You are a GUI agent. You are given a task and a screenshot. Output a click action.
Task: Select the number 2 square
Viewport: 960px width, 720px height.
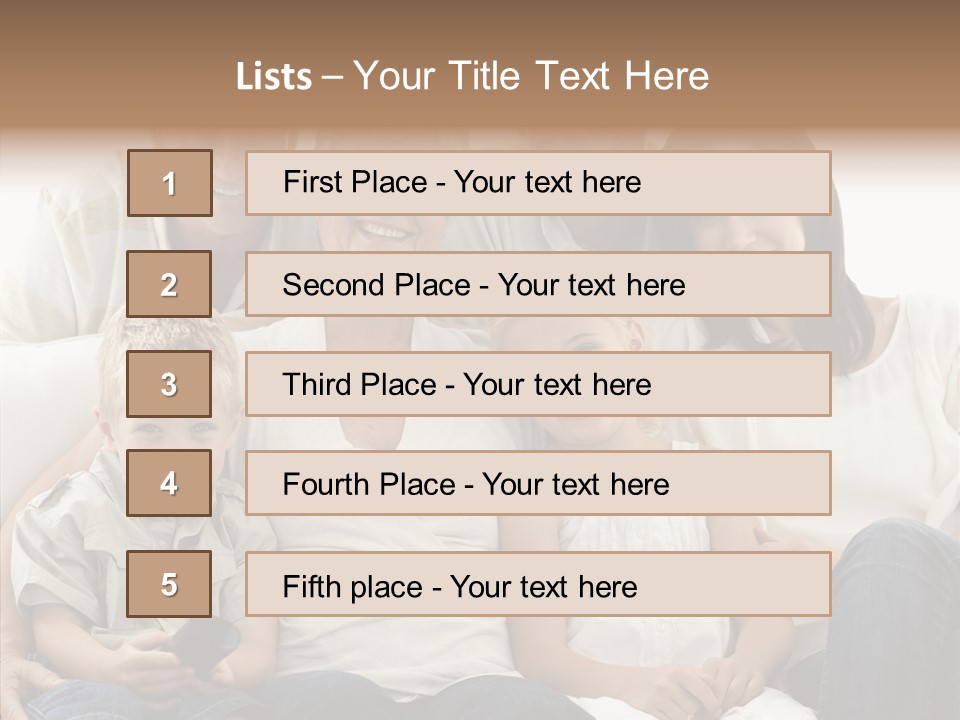pos(169,284)
